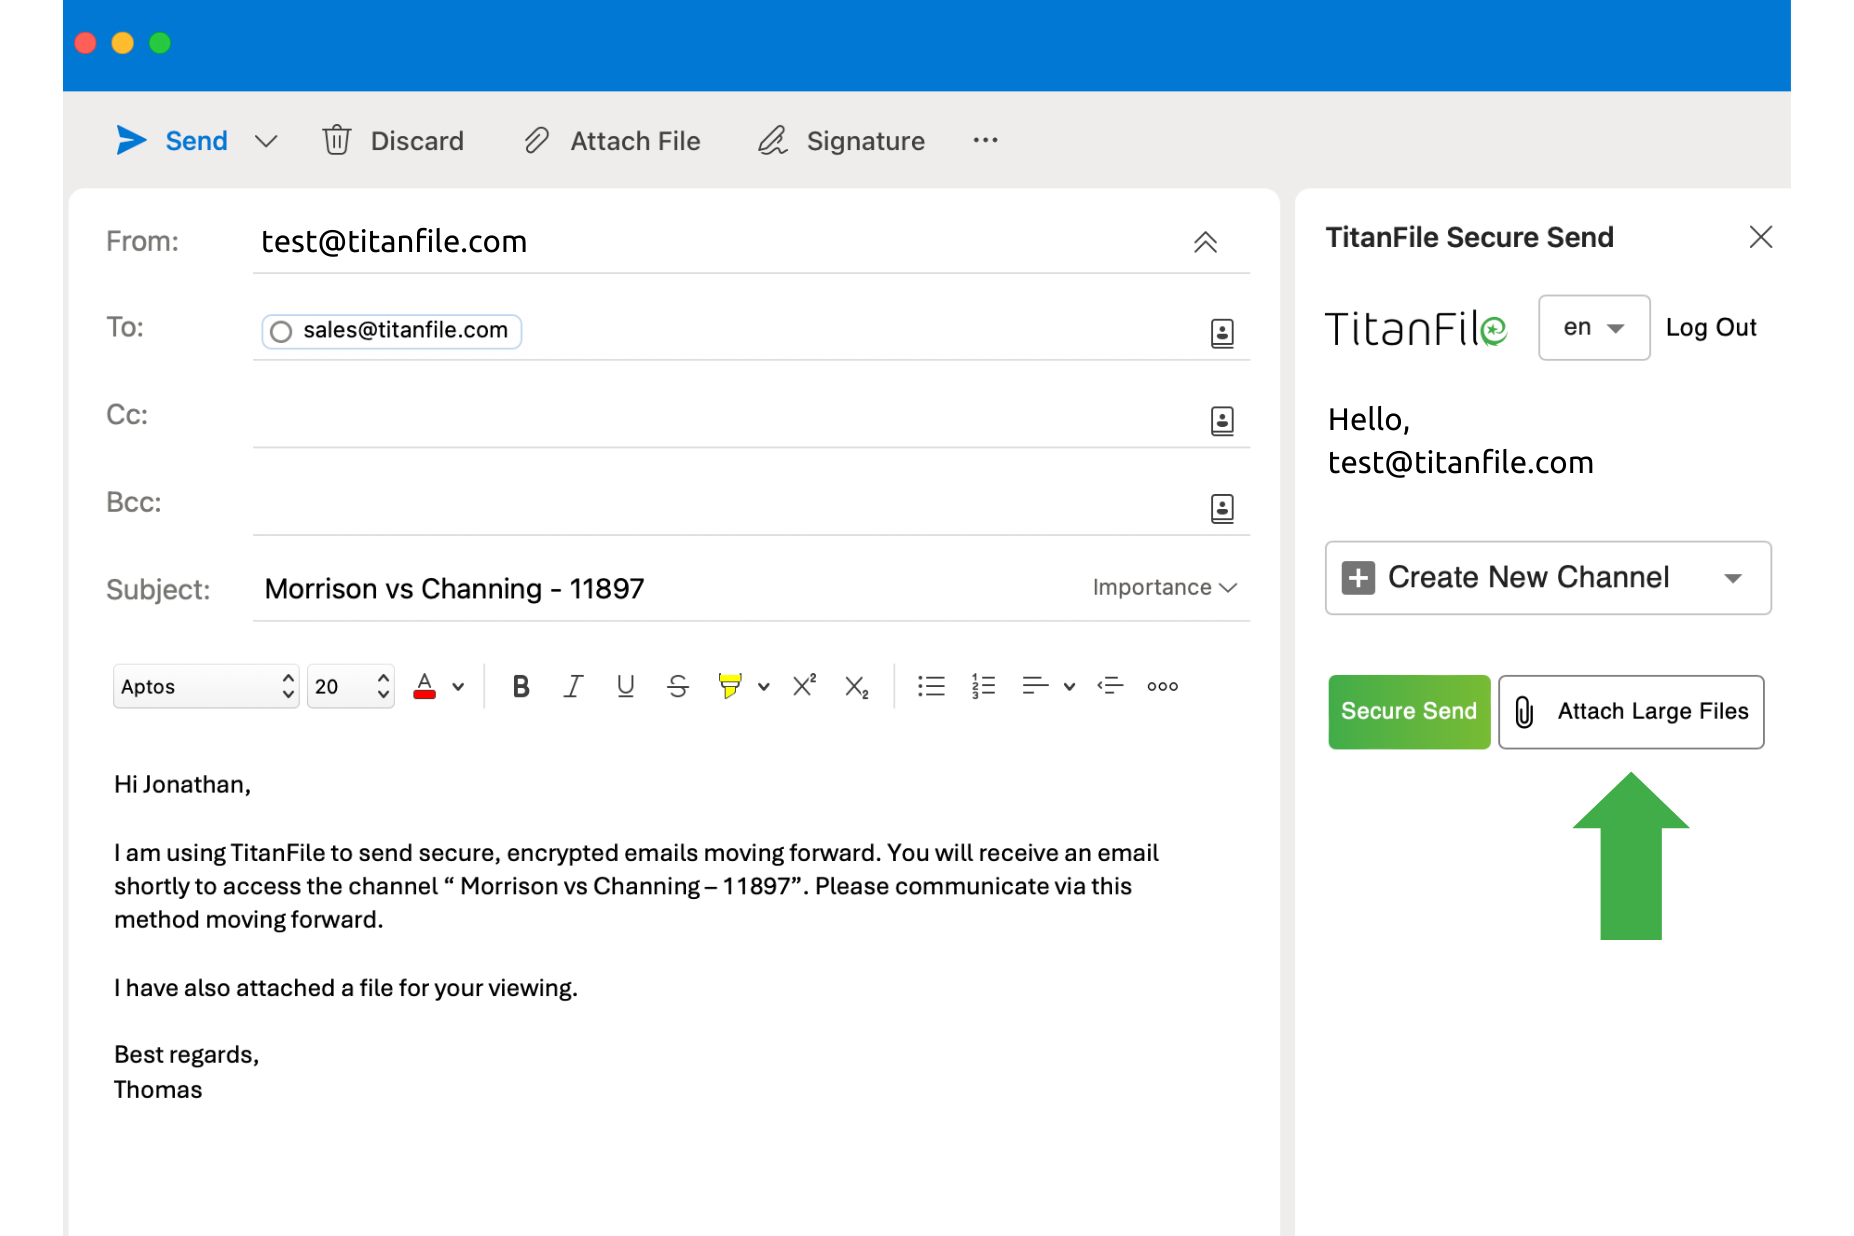Click the Subject field text
The image size is (1854, 1236).
[x=454, y=589]
